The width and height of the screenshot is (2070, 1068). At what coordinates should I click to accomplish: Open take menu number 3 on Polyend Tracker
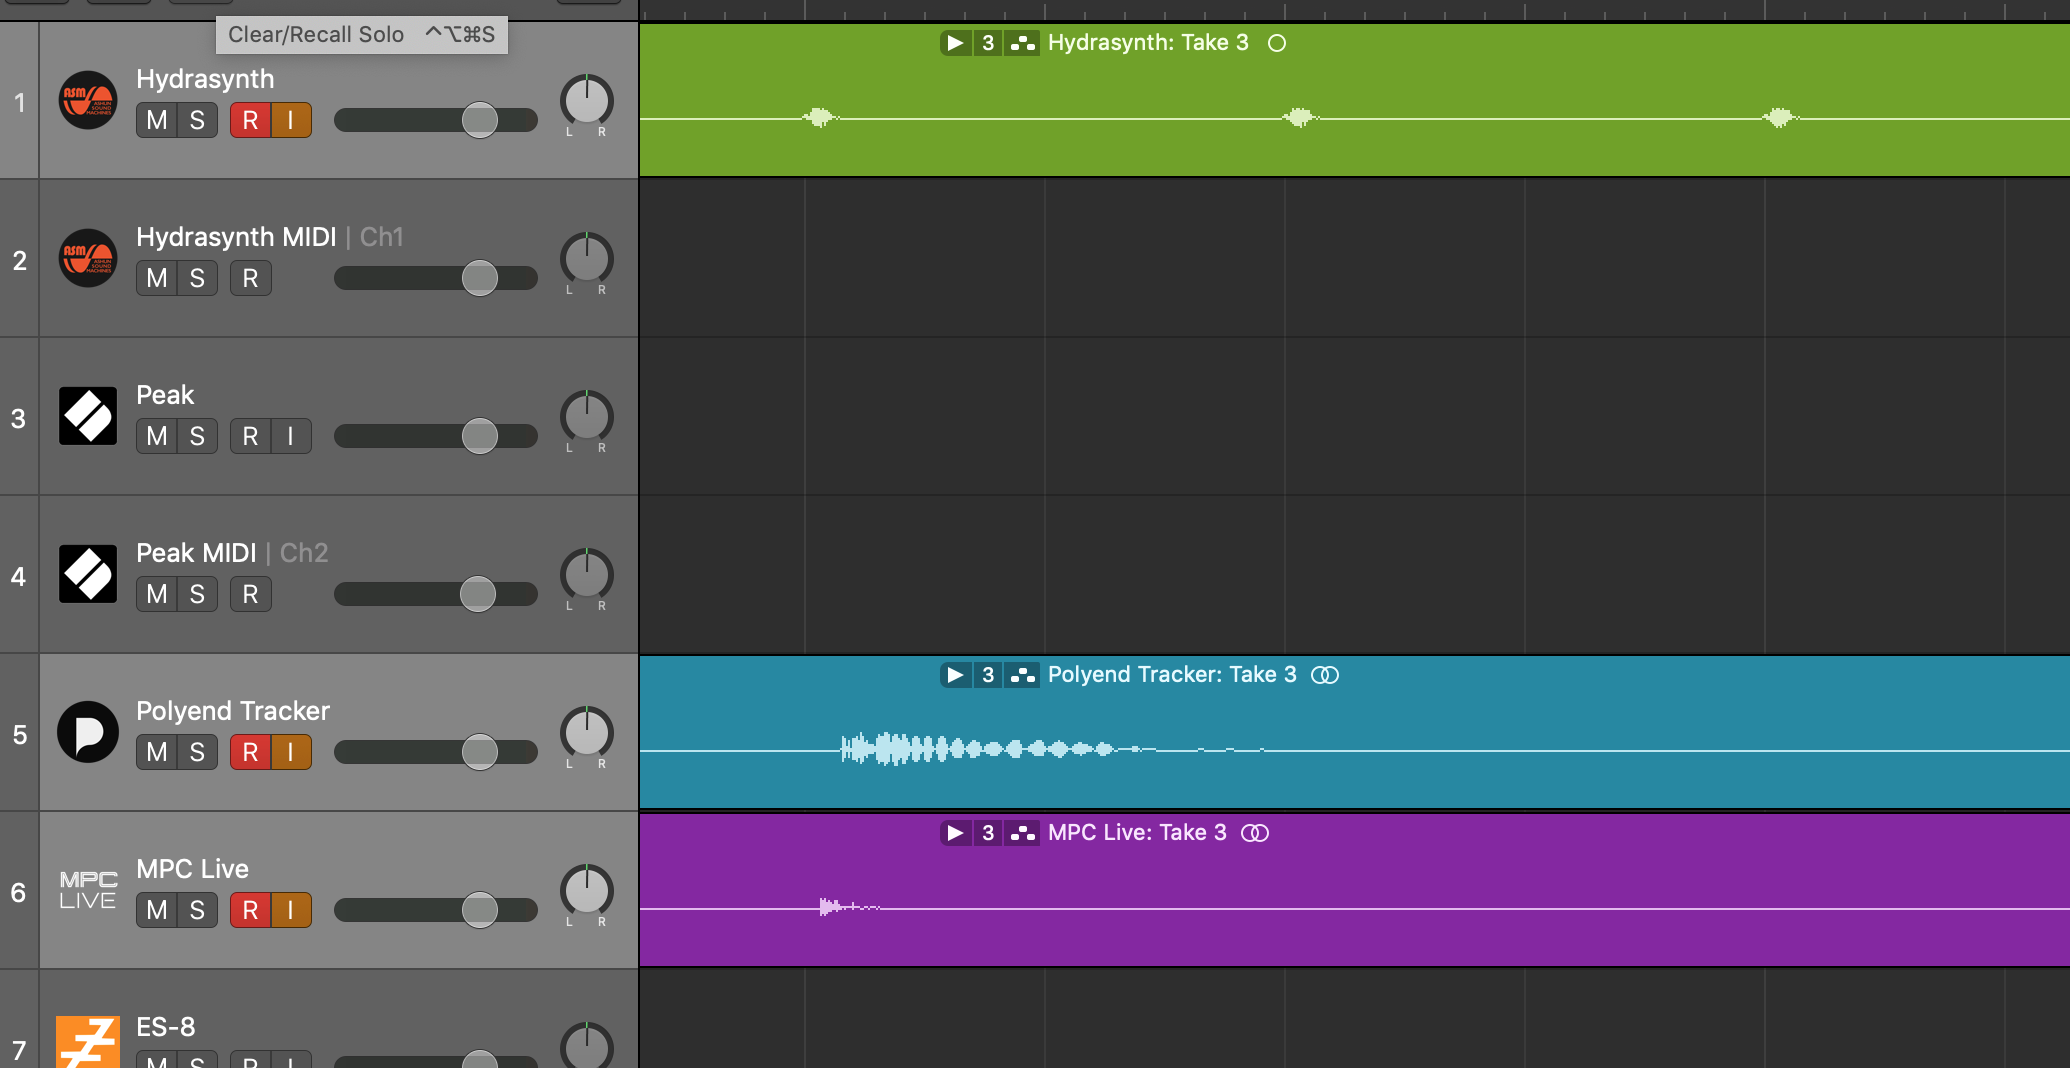[x=988, y=675]
